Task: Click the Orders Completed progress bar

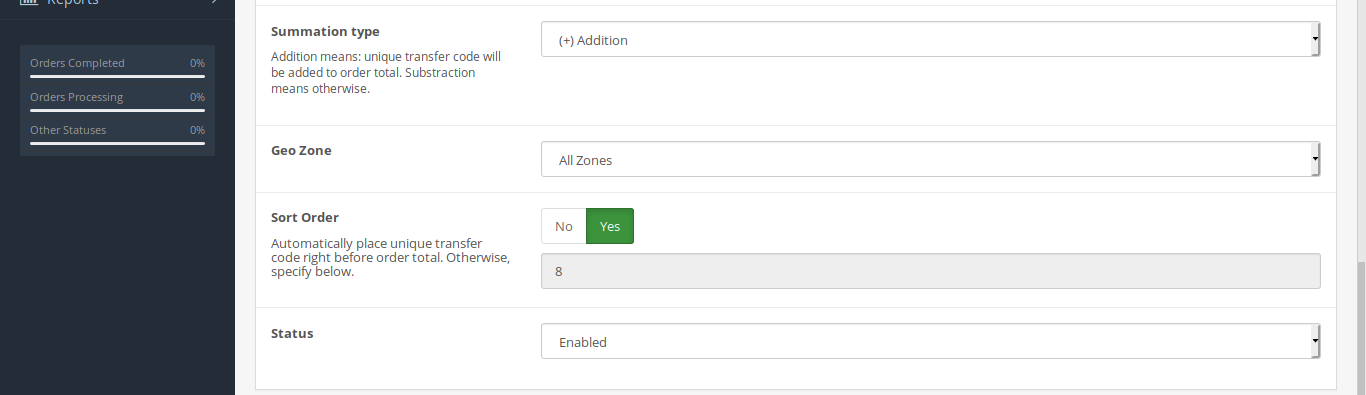Action: tap(117, 76)
